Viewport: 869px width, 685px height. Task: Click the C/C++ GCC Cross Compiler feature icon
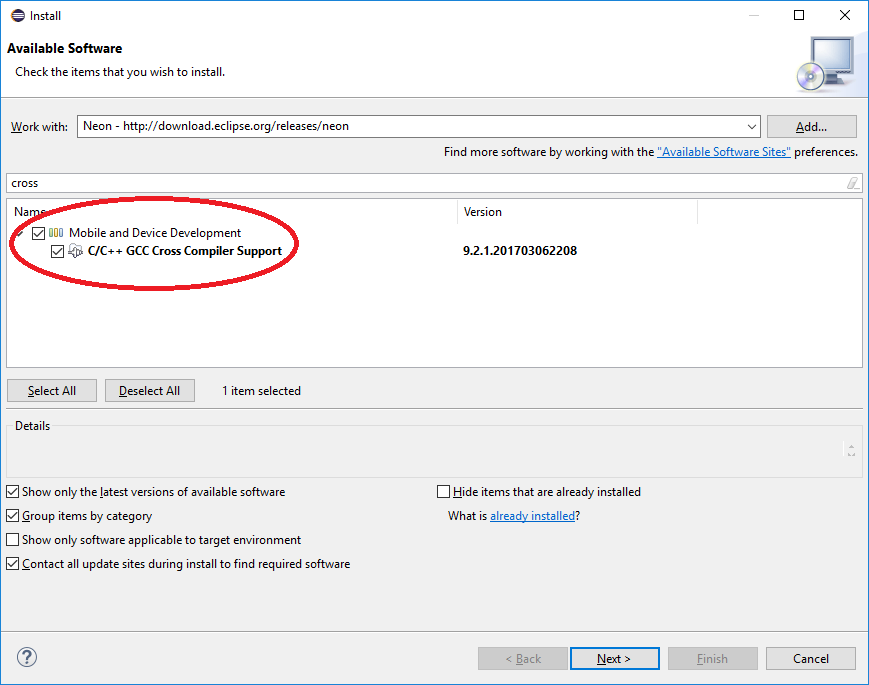(75, 251)
